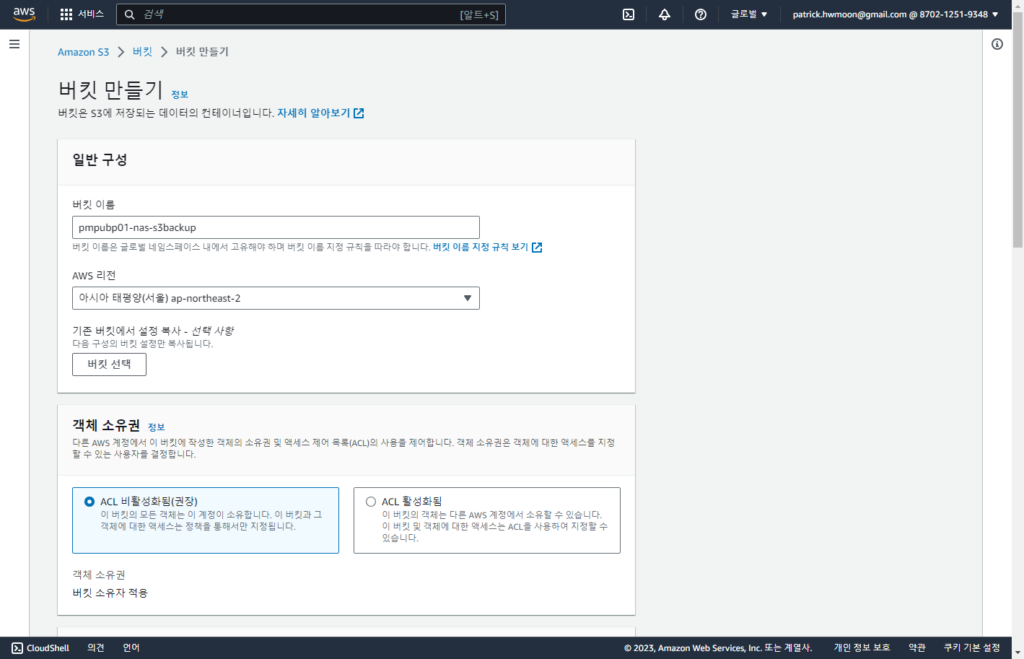Expand the 글로벌 region selector
The image size is (1024, 659).
749,14
